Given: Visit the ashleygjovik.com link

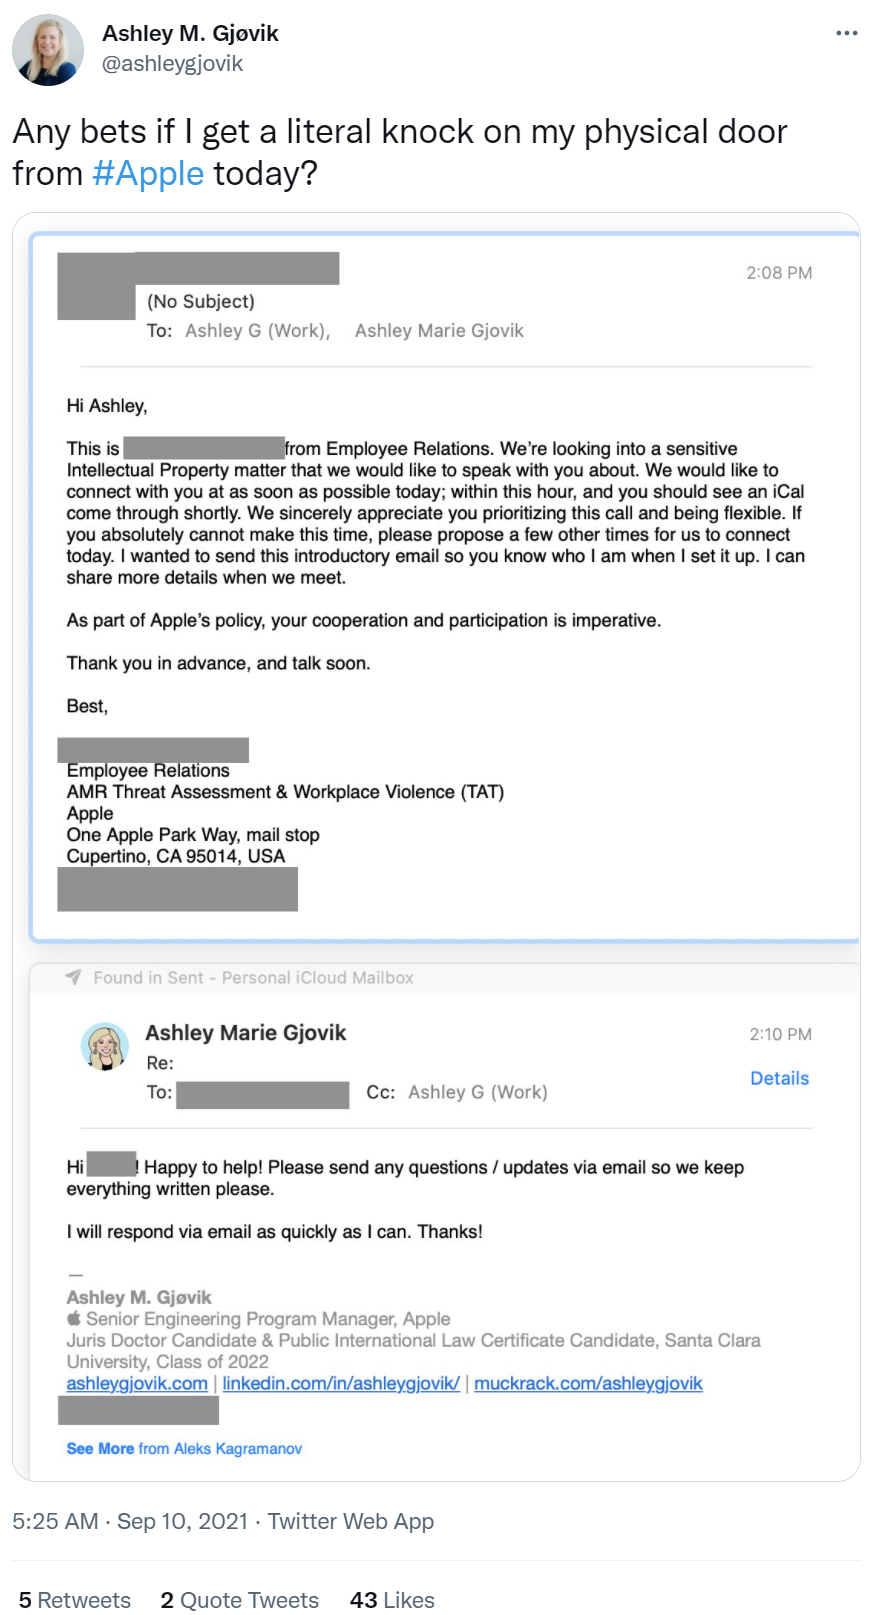Looking at the screenshot, I should coord(137,1383).
